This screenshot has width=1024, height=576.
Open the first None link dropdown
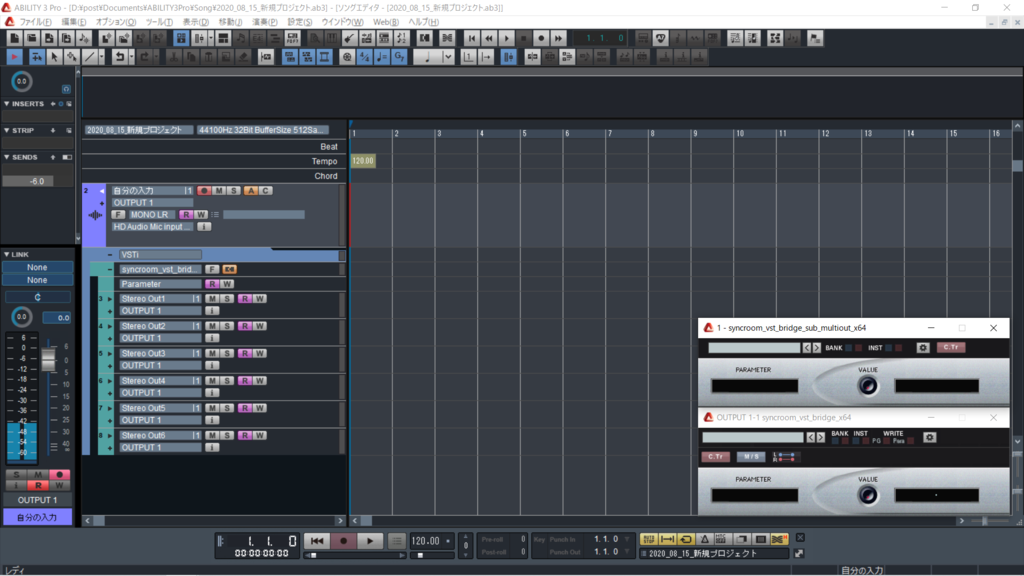pos(37,268)
